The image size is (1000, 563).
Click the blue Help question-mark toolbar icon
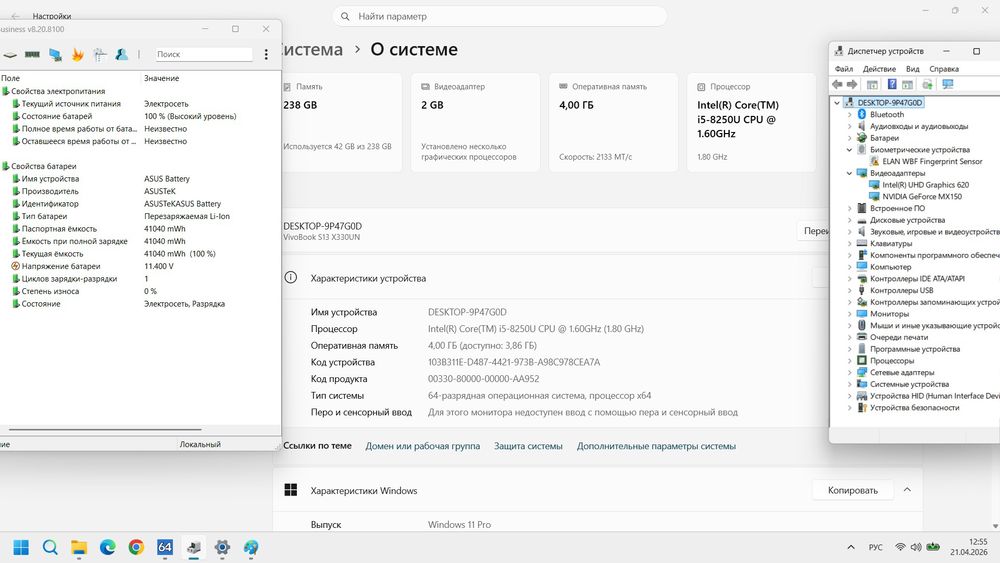(892, 84)
